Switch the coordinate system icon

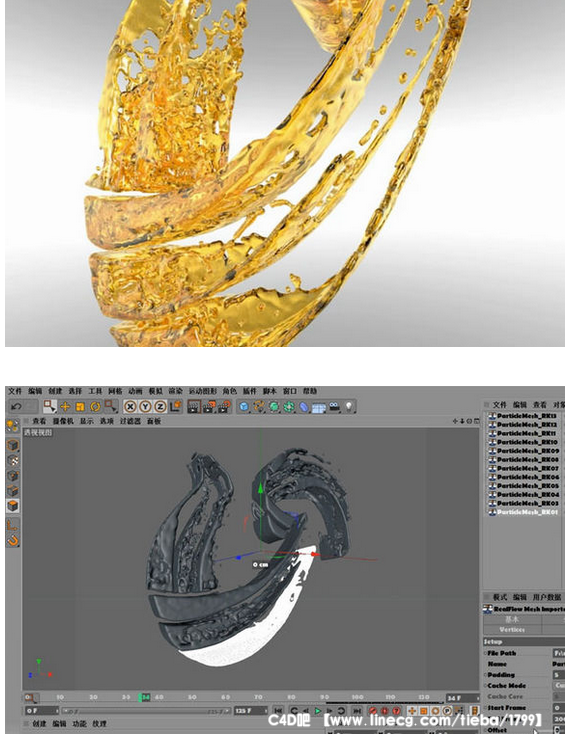[x=175, y=407]
